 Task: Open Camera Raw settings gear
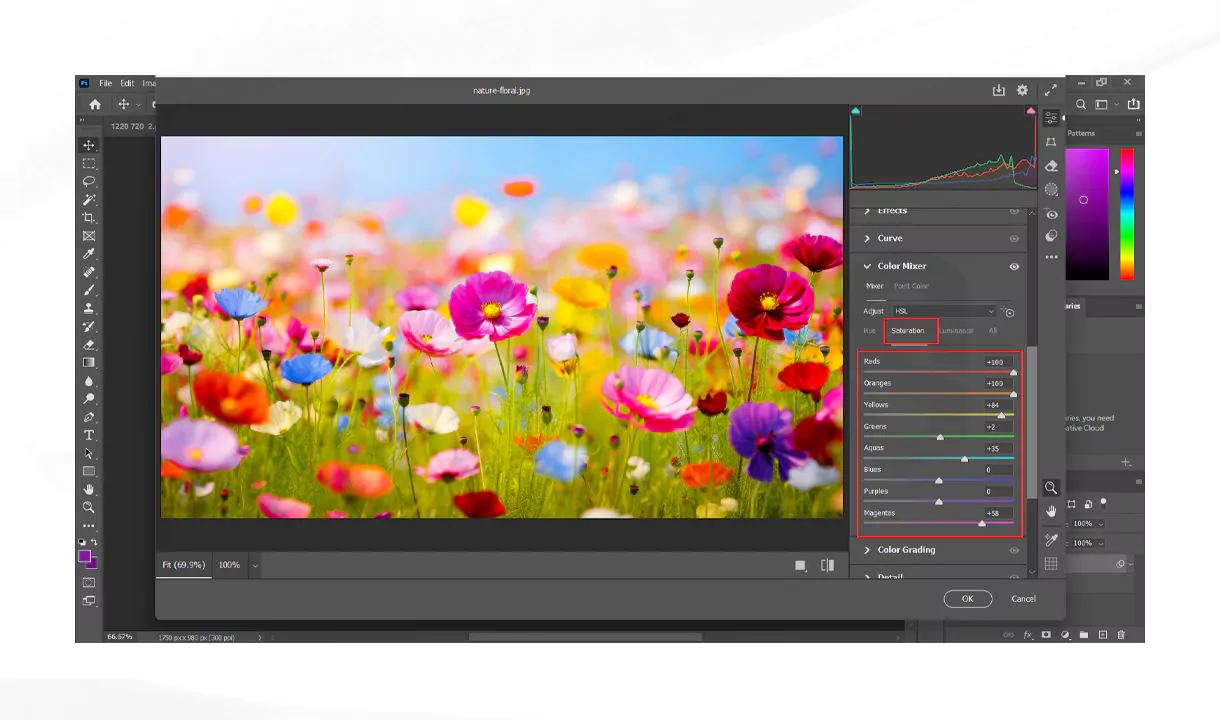tap(1022, 90)
